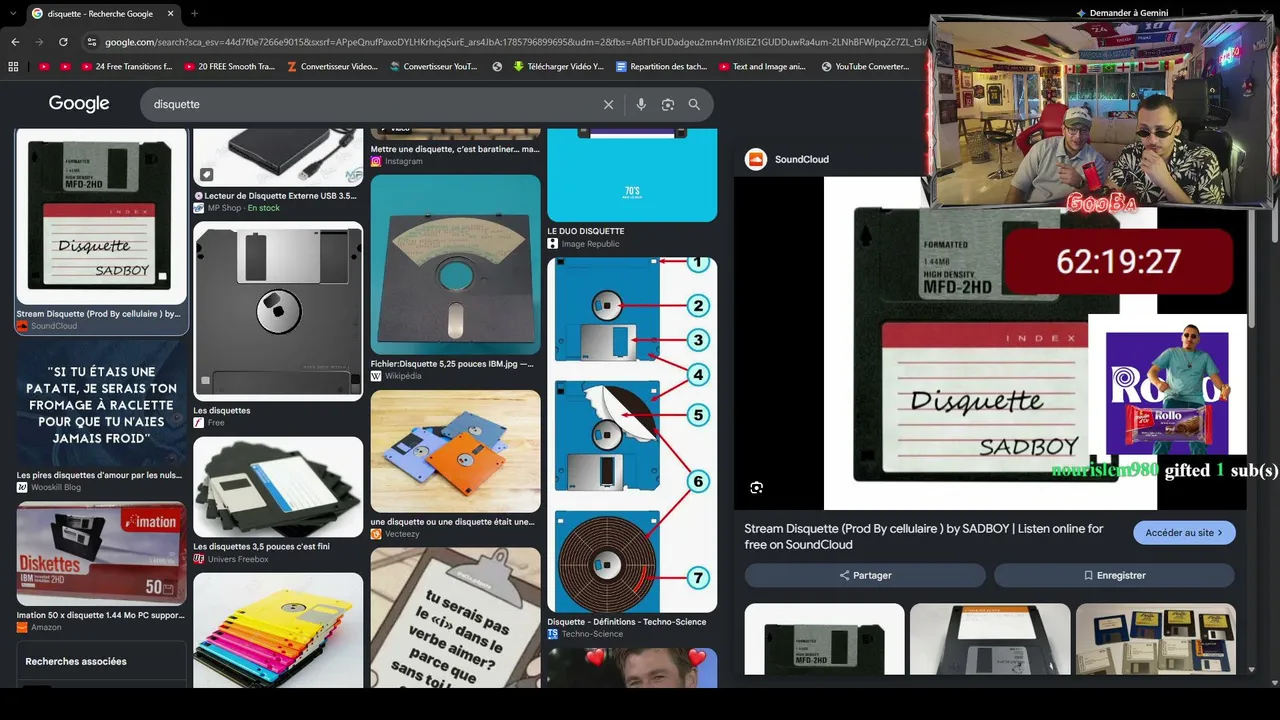Open 'Les pires disquettes d'amour' result title

point(100,475)
